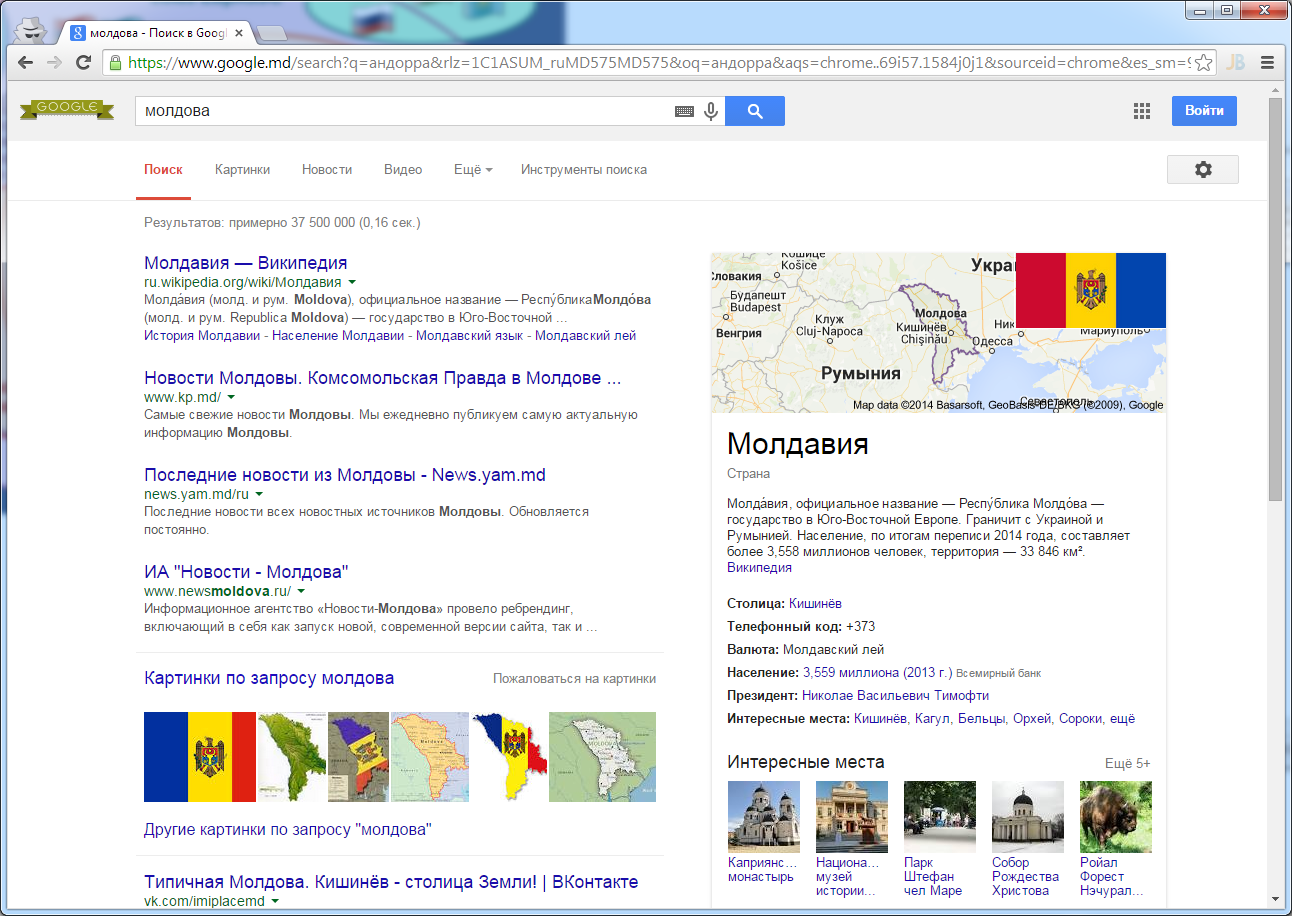The image size is (1292, 916).
Task: Open the Chrome menu button
Action: point(1267,62)
